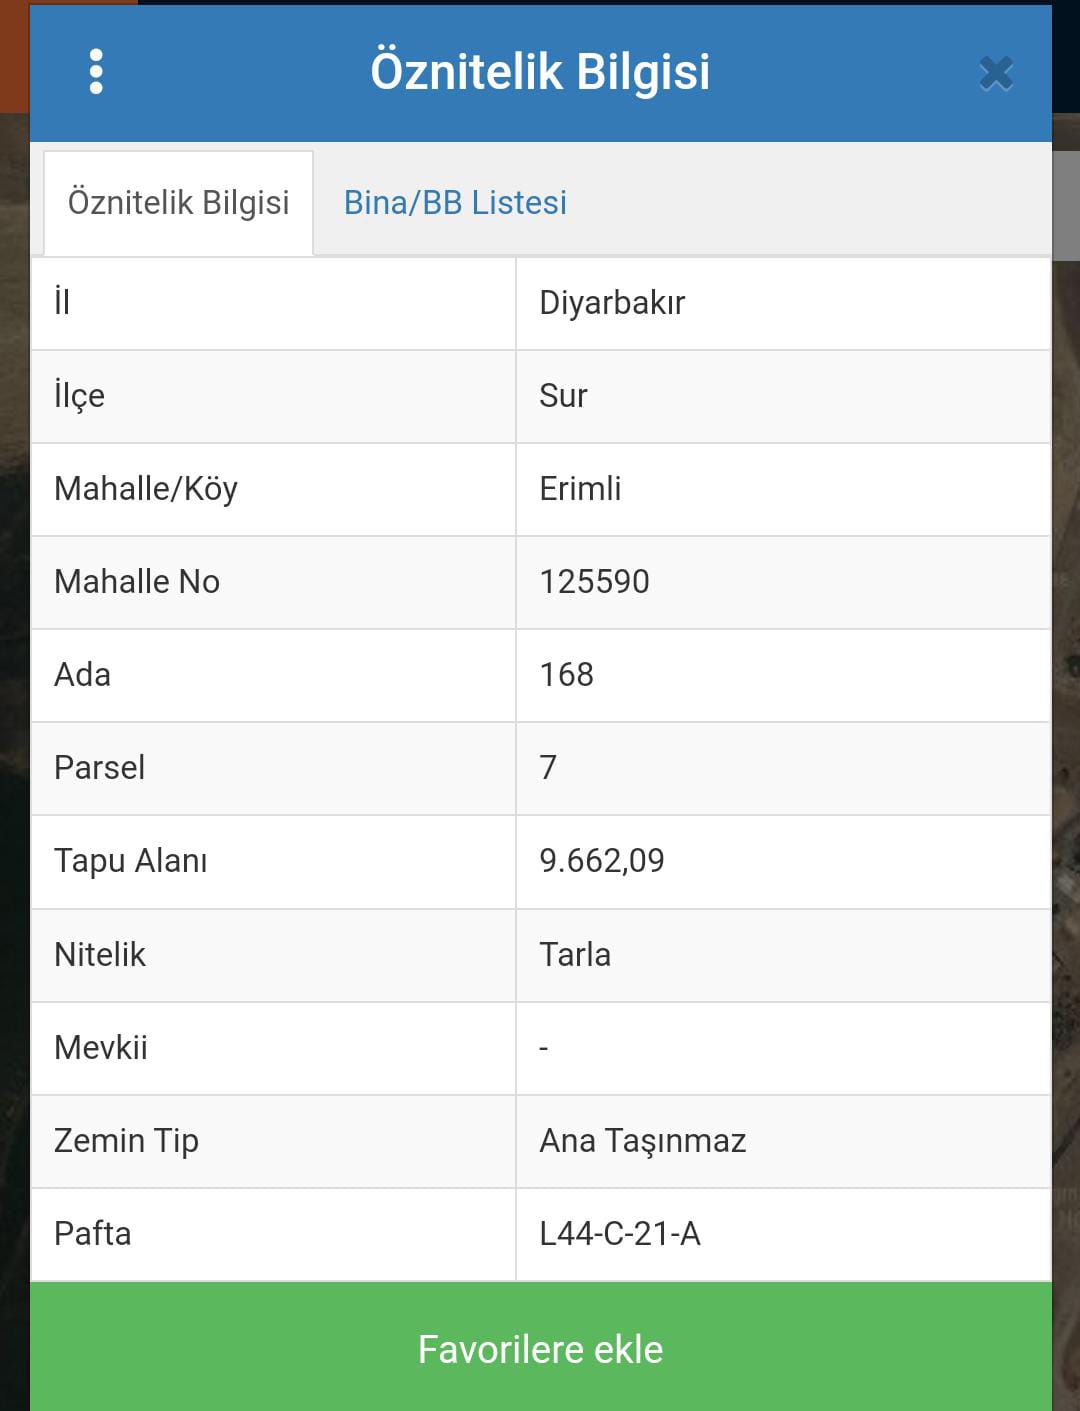The image size is (1080, 1411).
Task: Select the Ana Taşınmaz value
Action: click(643, 1141)
